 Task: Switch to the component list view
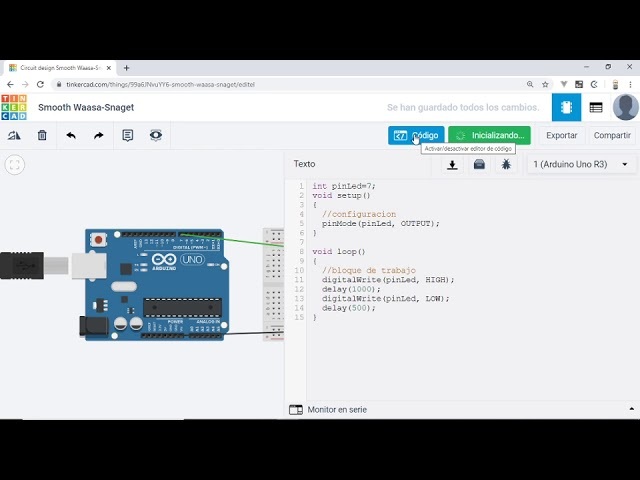[x=596, y=107]
